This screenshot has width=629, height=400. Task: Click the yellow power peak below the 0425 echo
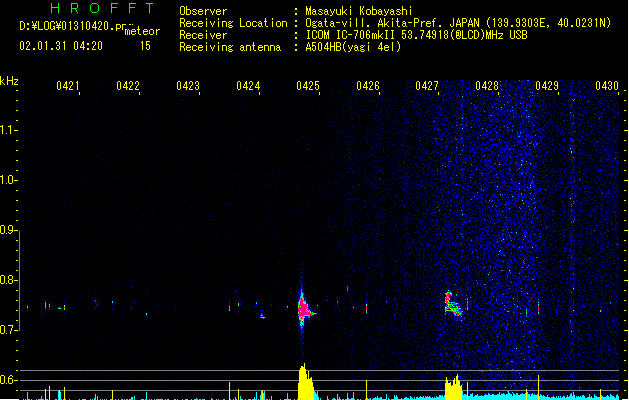tap(305, 382)
